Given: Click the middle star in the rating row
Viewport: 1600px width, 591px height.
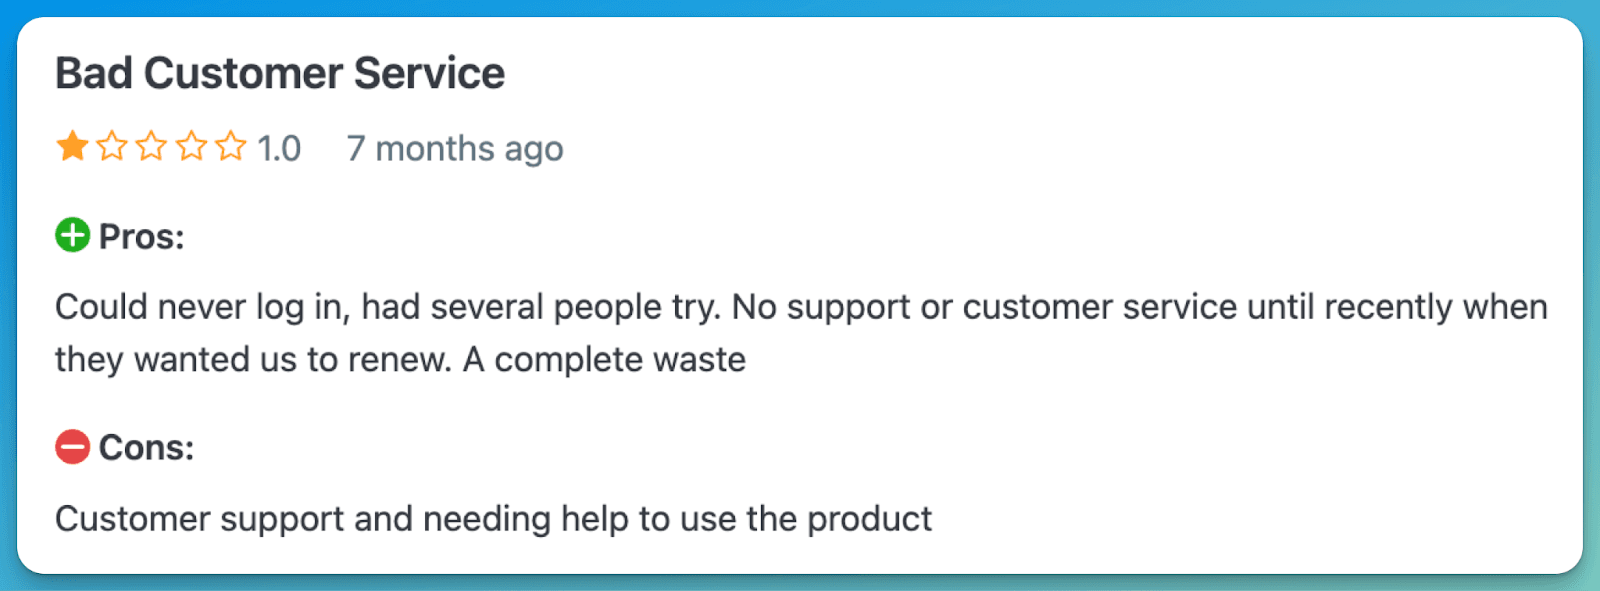Looking at the screenshot, I should point(152,147).
